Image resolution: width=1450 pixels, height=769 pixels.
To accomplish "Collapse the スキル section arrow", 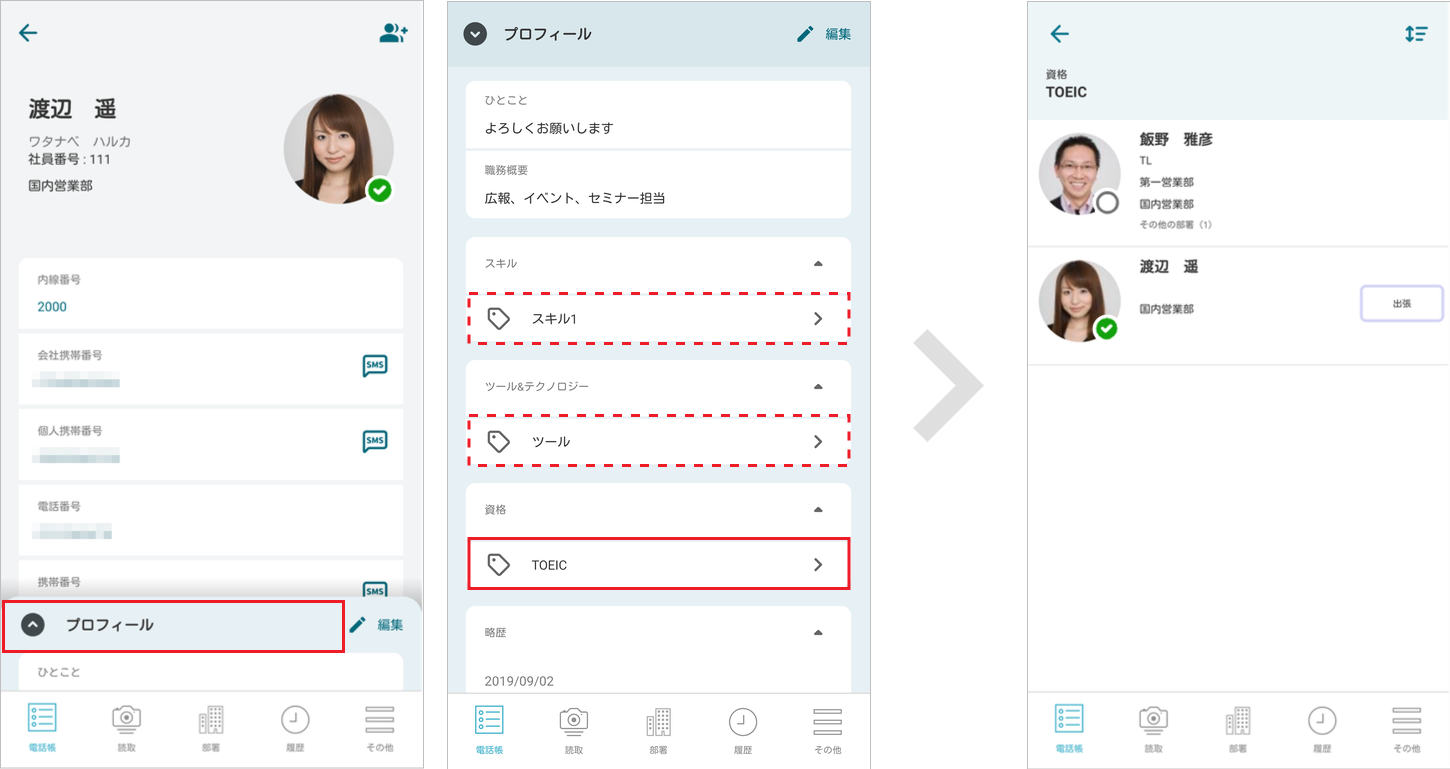I will [x=818, y=264].
